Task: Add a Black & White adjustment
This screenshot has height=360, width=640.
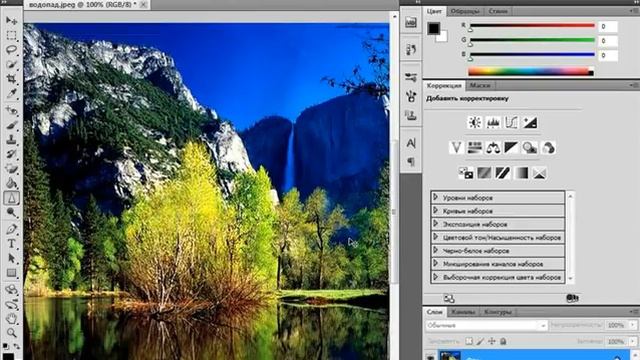Action: tap(511, 148)
